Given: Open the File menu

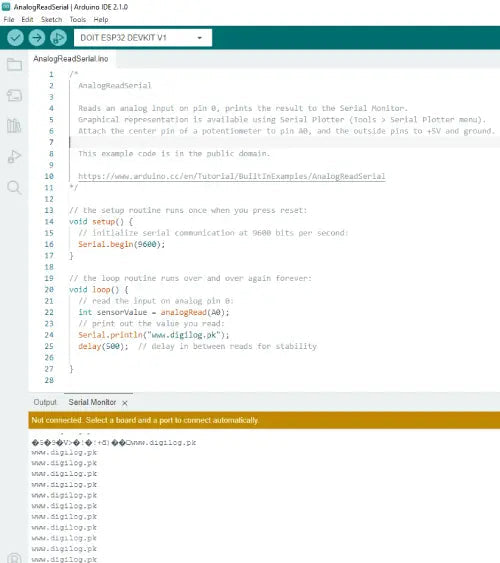Looking at the screenshot, I should tap(9, 19).
